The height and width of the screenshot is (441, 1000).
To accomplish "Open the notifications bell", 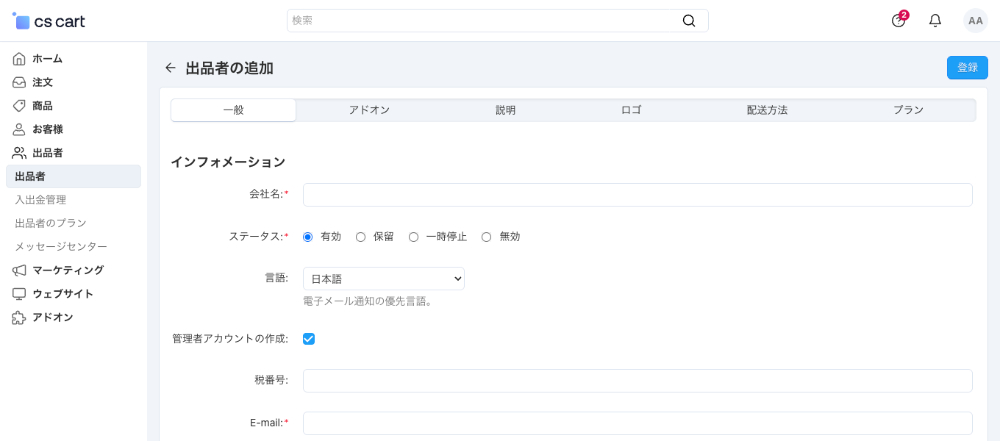I will point(935,20).
